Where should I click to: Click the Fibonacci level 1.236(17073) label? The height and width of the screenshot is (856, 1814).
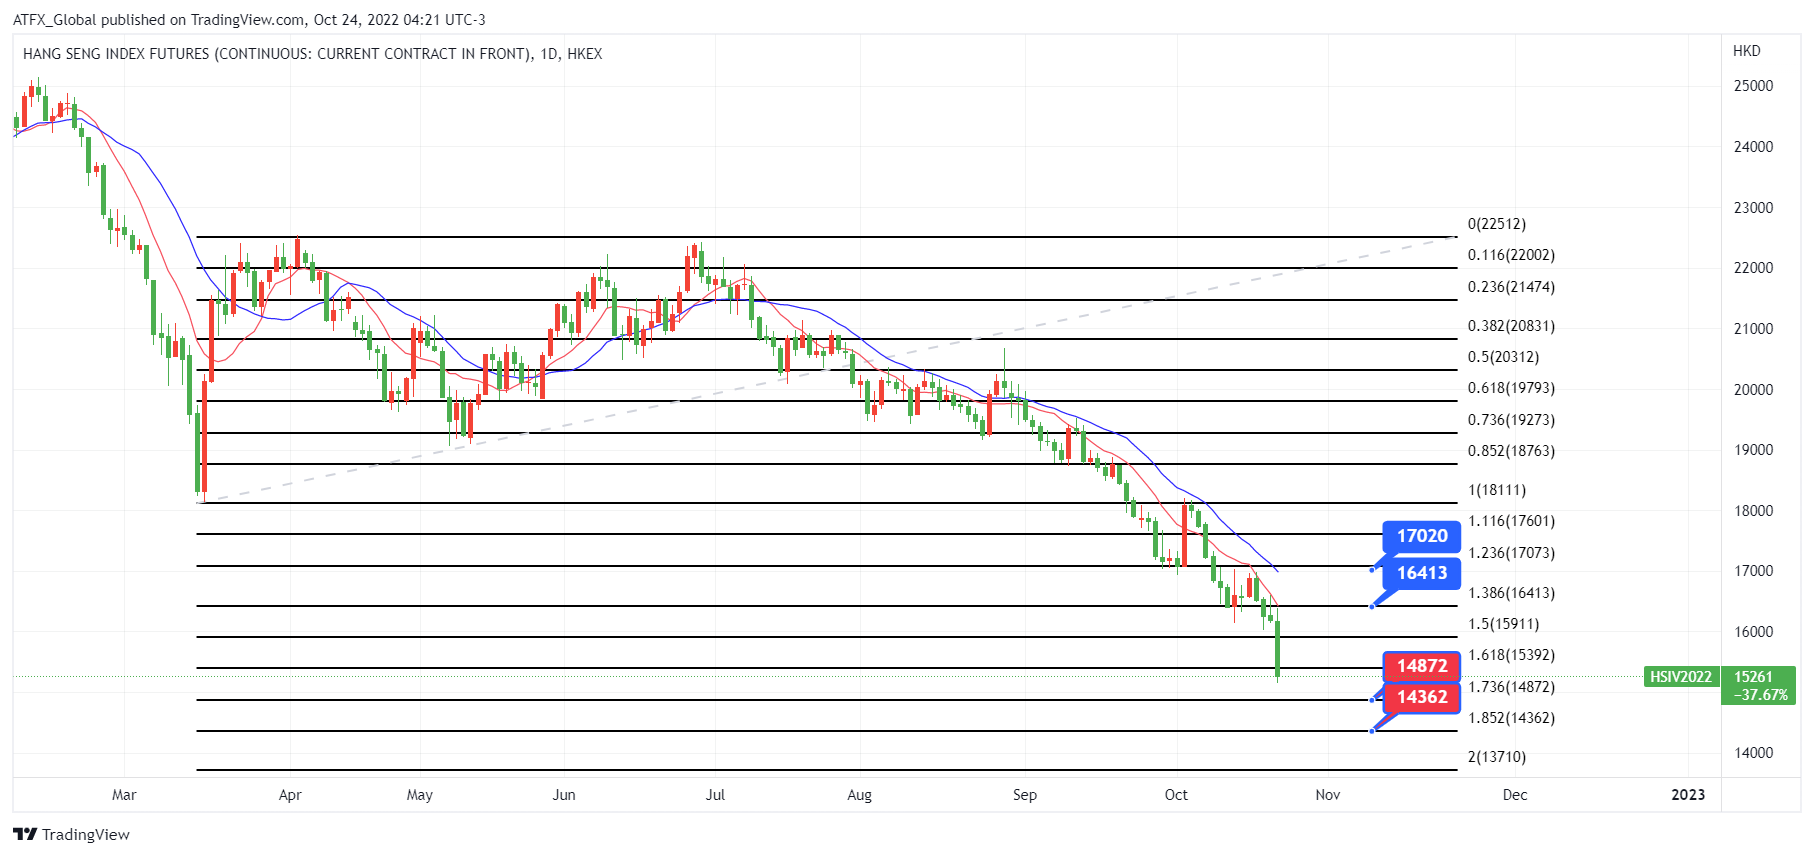point(1511,553)
